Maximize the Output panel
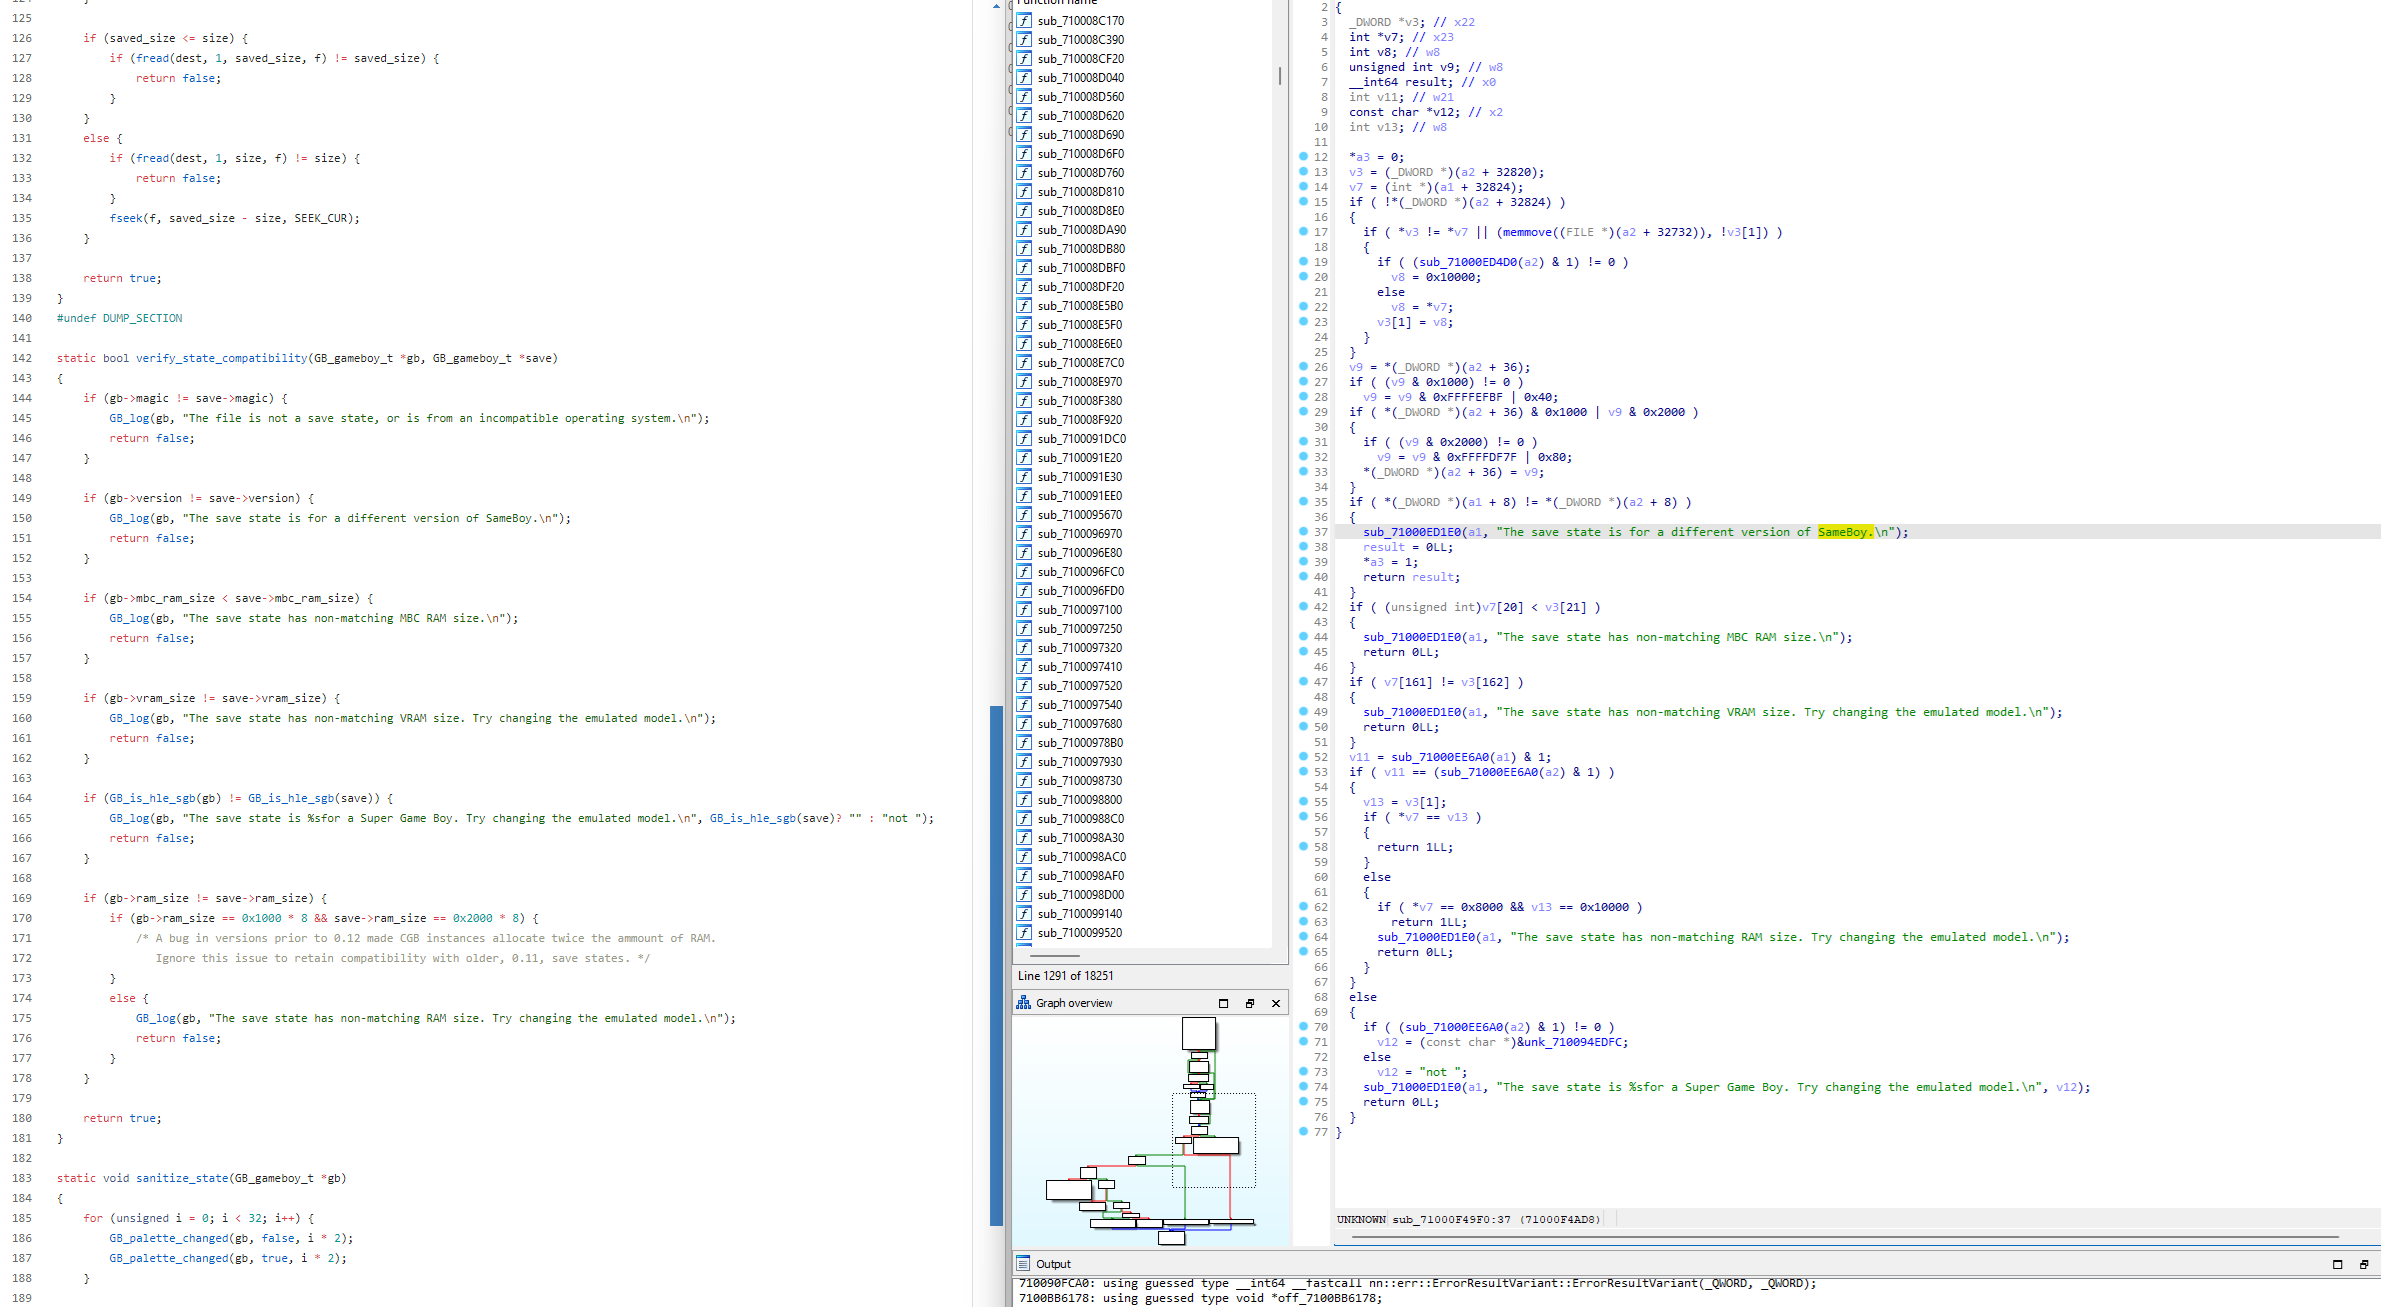 point(2337,1264)
